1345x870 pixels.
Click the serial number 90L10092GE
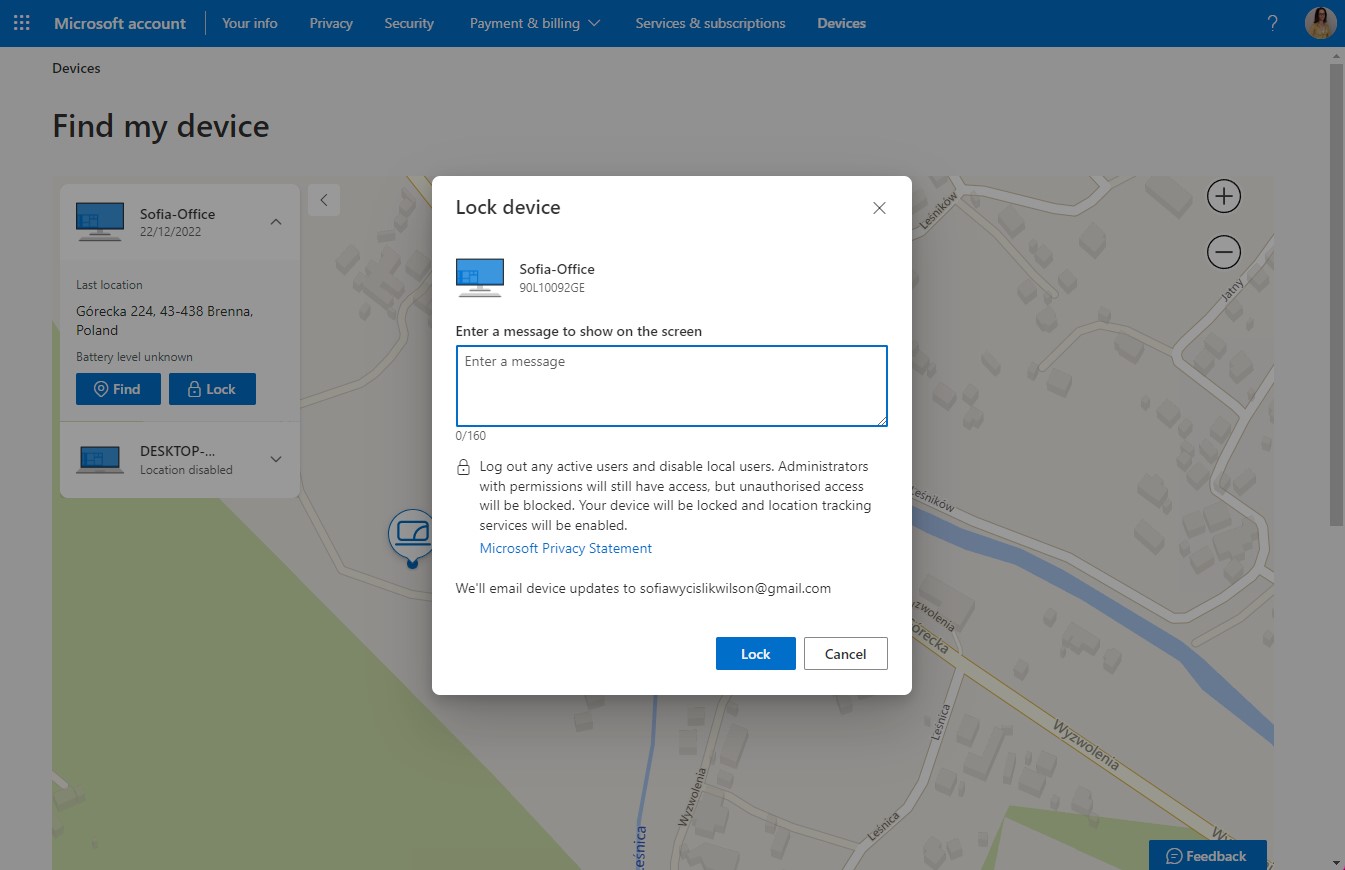pyautogui.click(x=552, y=288)
